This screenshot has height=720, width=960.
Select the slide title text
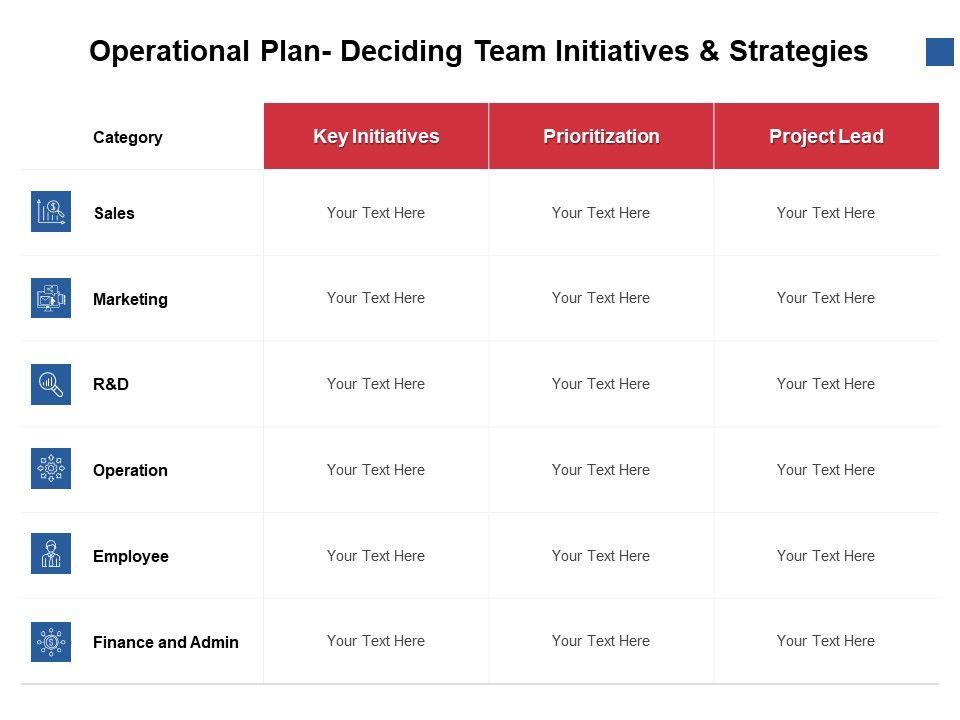(x=478, y=52)
